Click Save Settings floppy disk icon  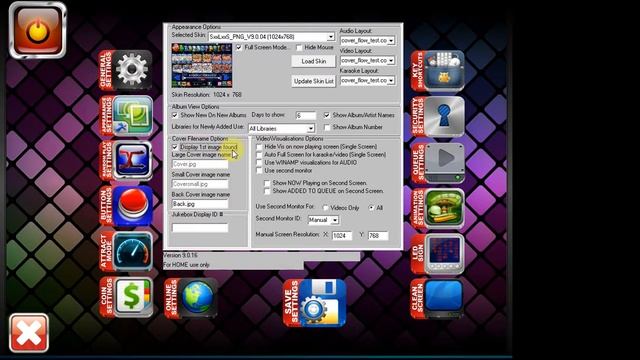(x=315, y=303)
